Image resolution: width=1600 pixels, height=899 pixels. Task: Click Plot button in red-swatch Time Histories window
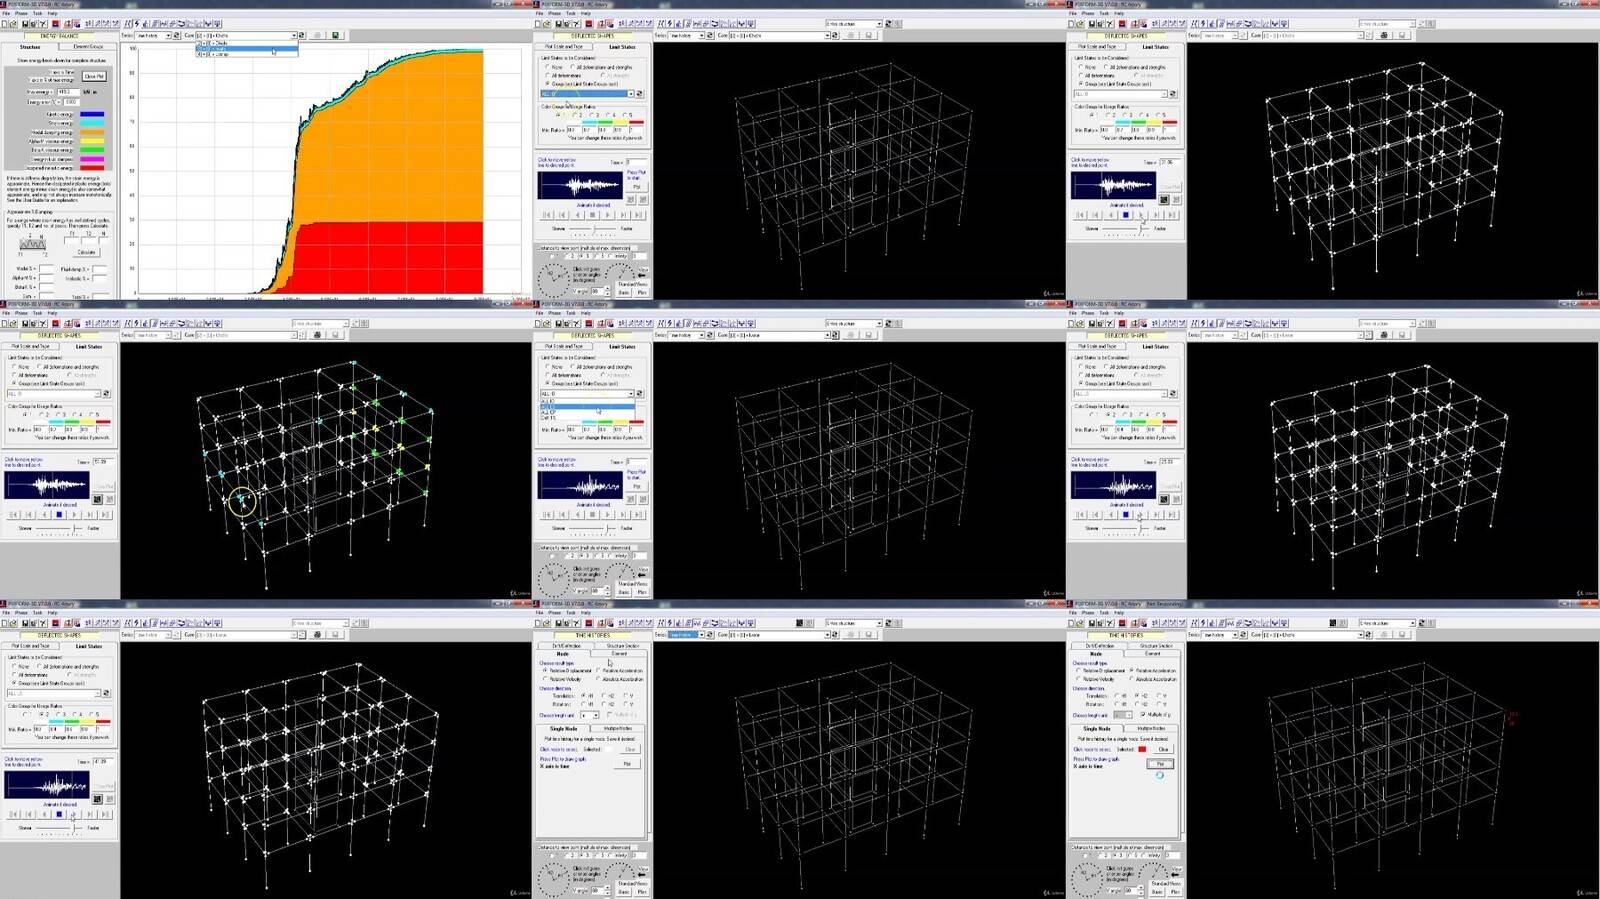point(1160,764)
